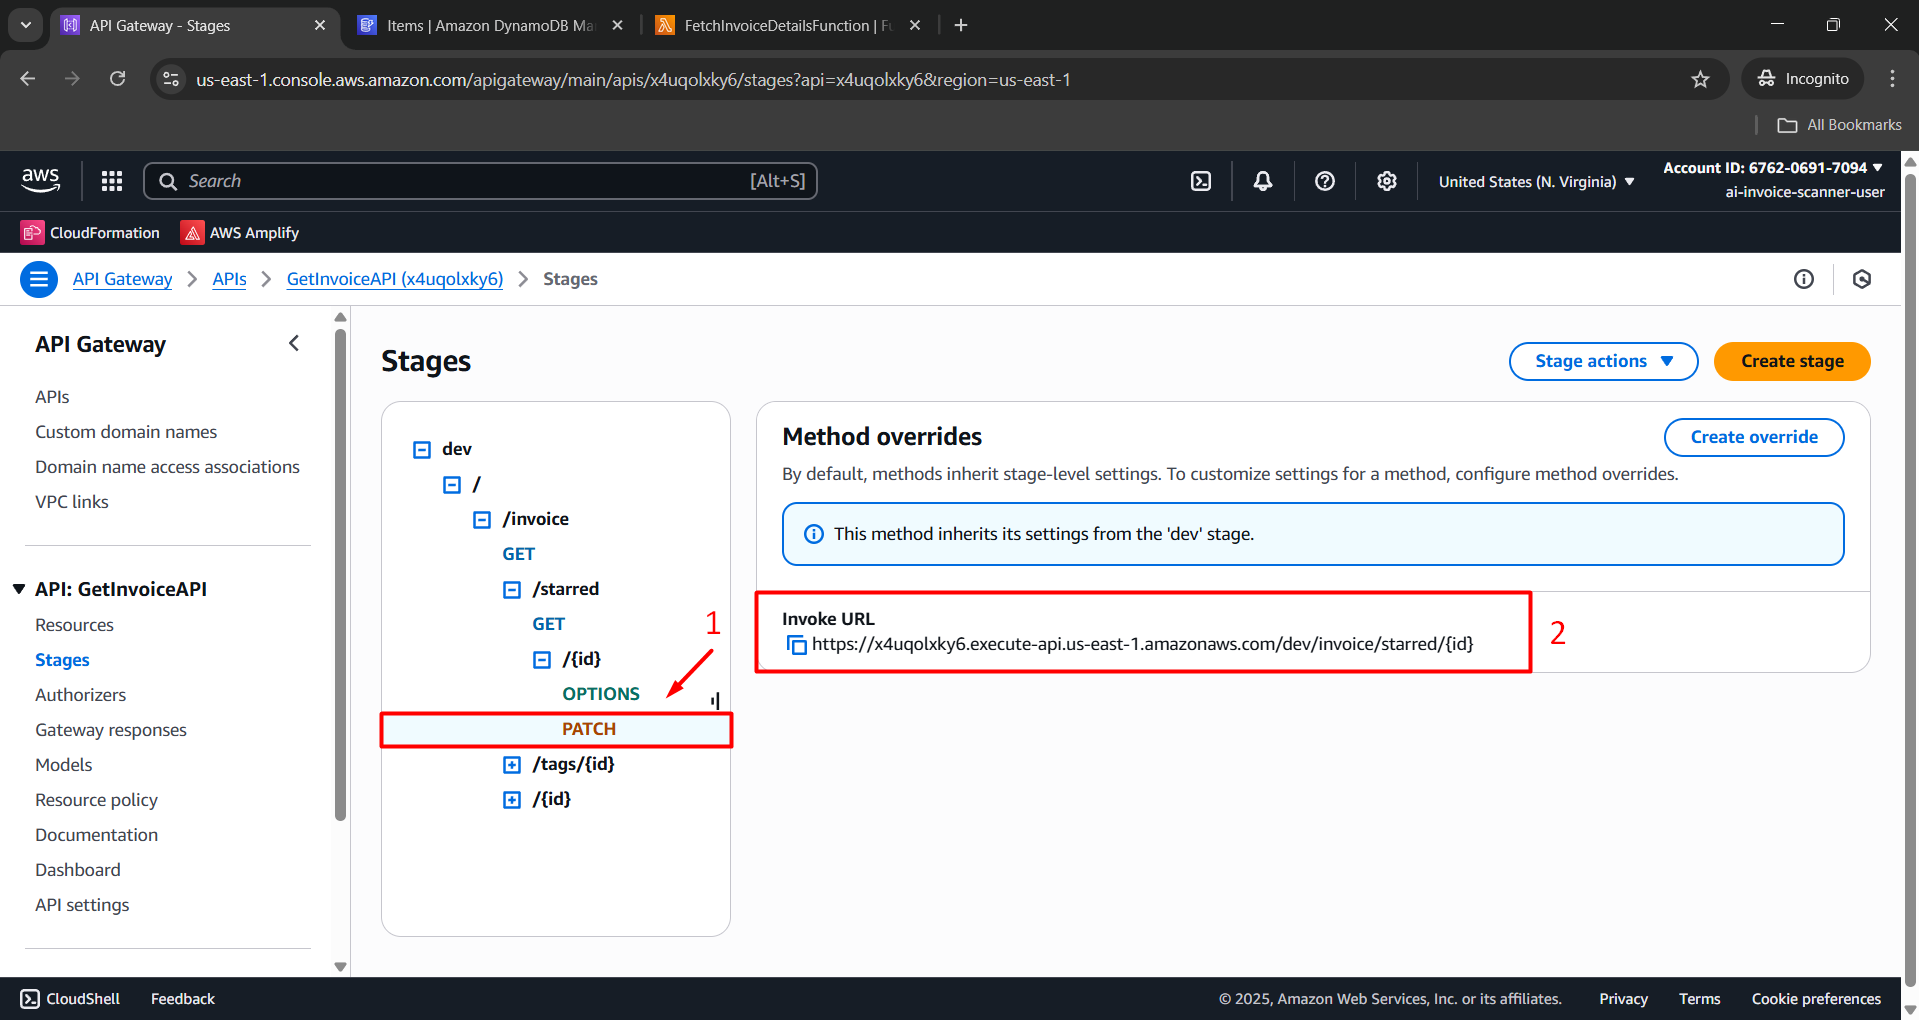Toggle the side navigation hamburger button

click(39, 279)
